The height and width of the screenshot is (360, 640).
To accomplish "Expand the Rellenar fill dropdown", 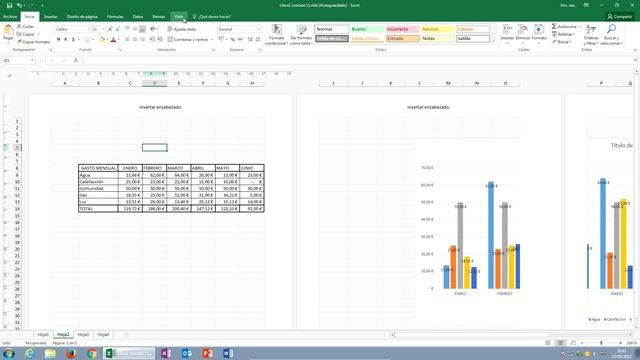I will pos(573,34).
